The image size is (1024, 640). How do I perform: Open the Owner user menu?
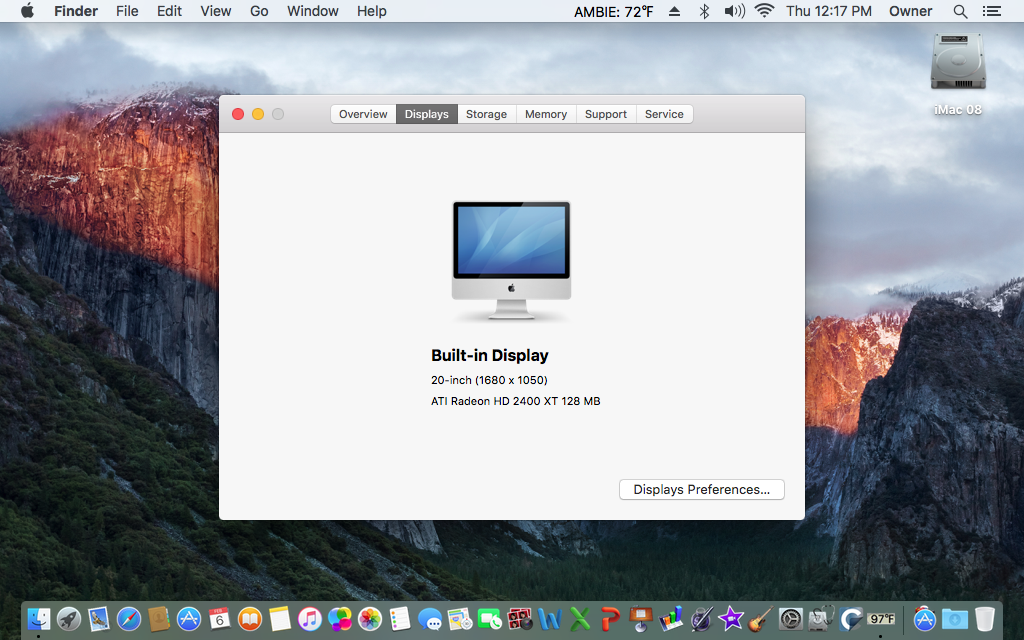pyautogui.click(x=910, y=11)
